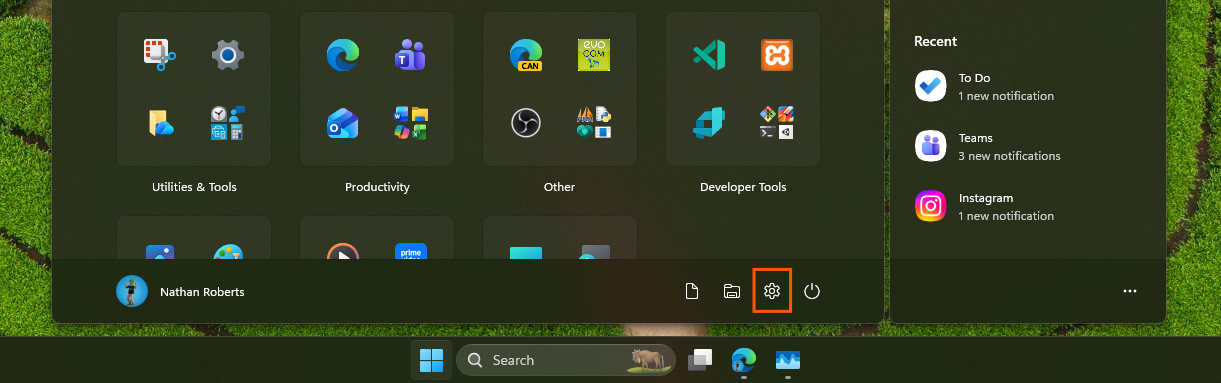Click the To Do "1 new notification" text
Viewport: 1221px width, 383px height.
1006,96
